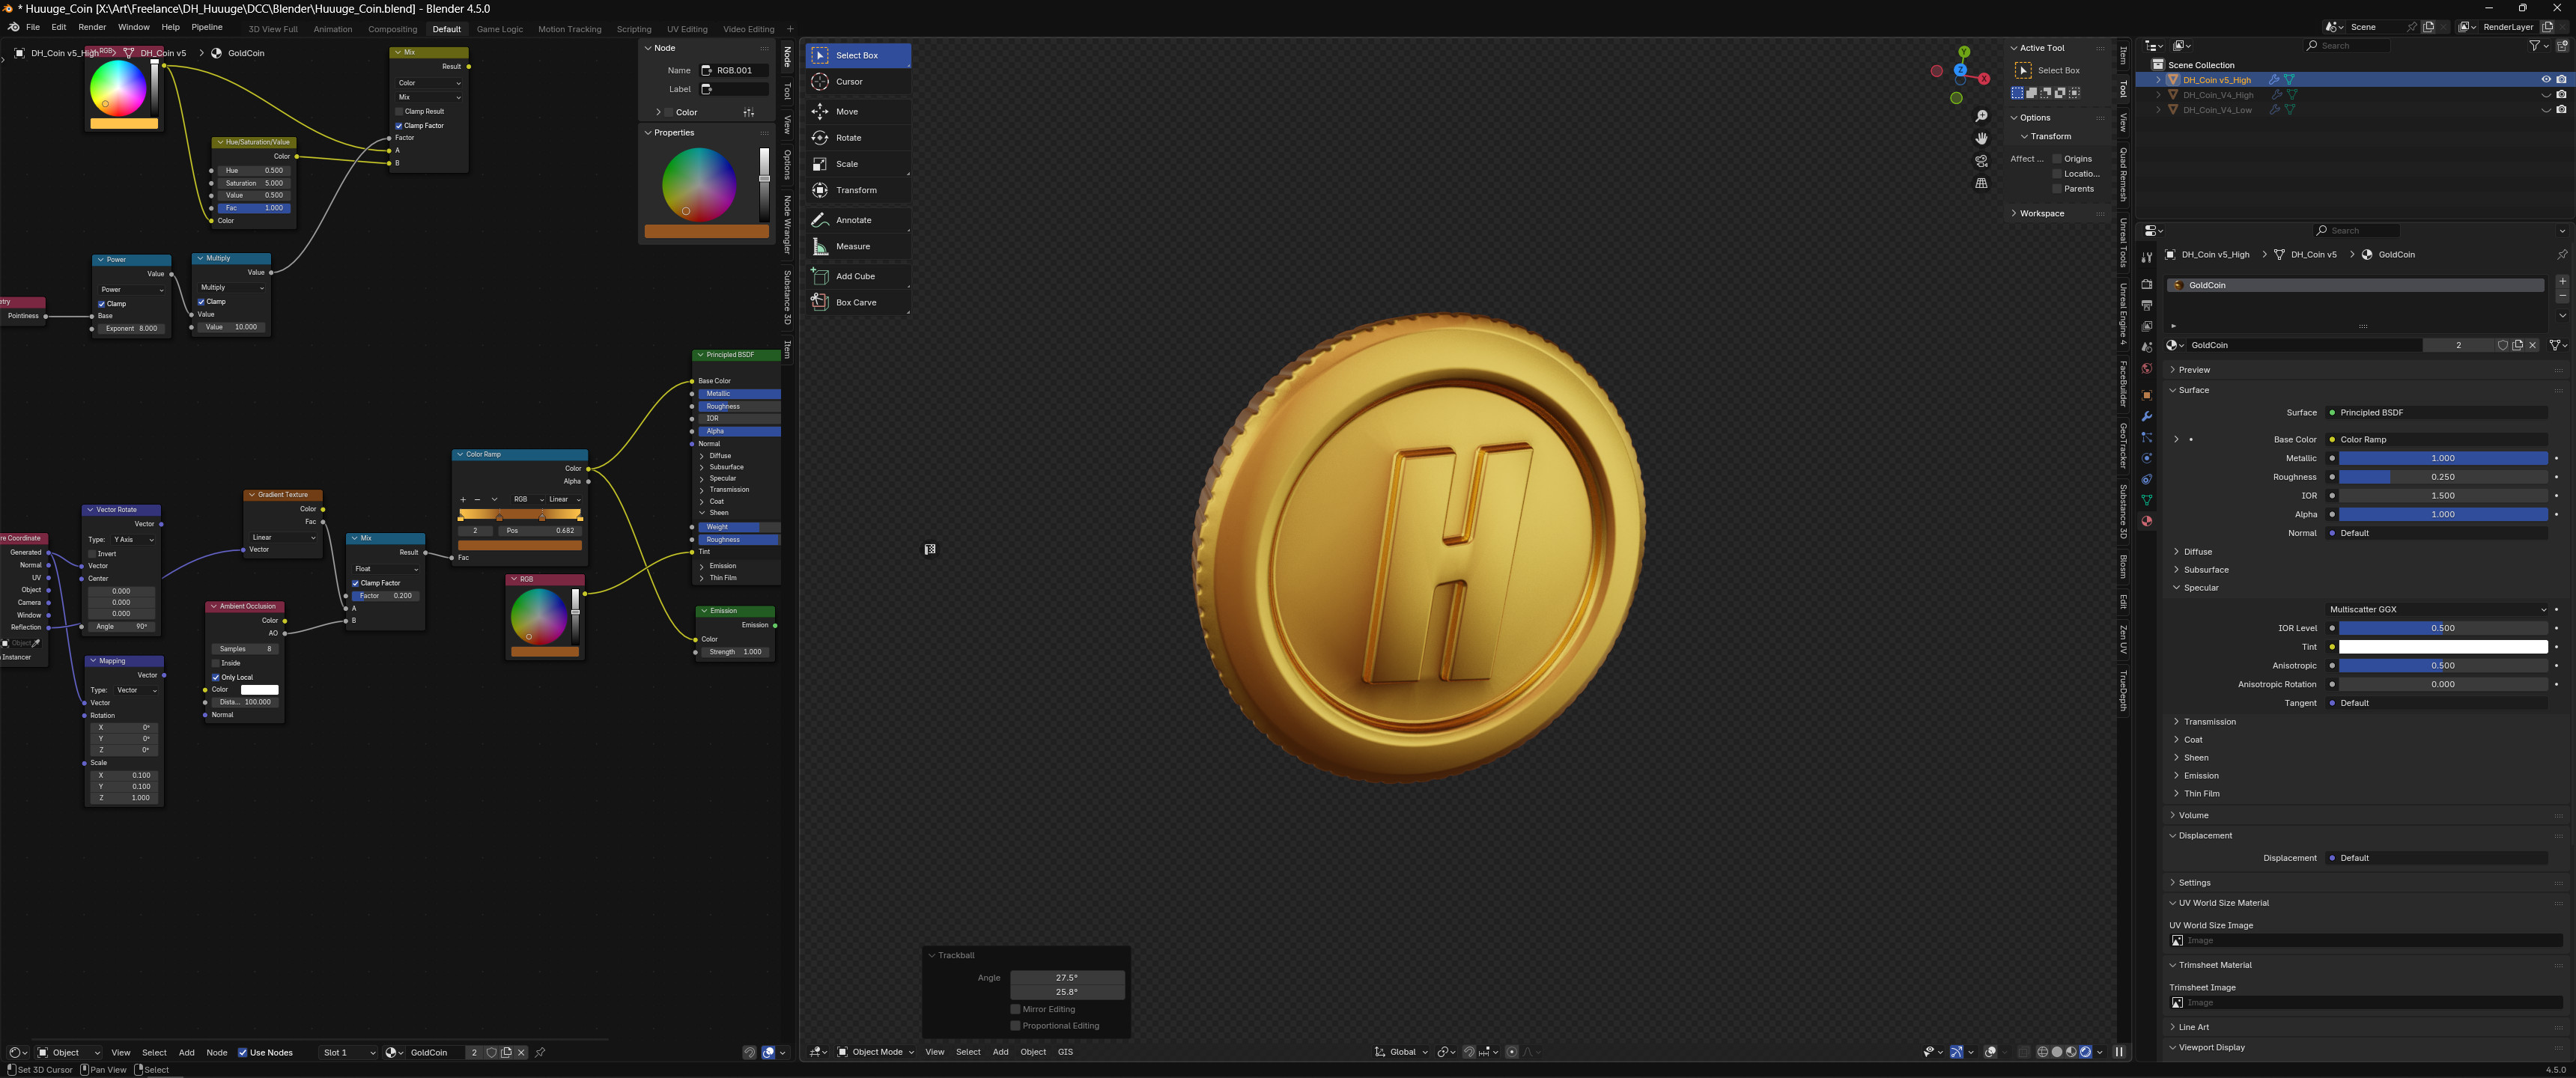Select the Add Cube tool
Viewport: 2576px width, 1078px height.
855,276
